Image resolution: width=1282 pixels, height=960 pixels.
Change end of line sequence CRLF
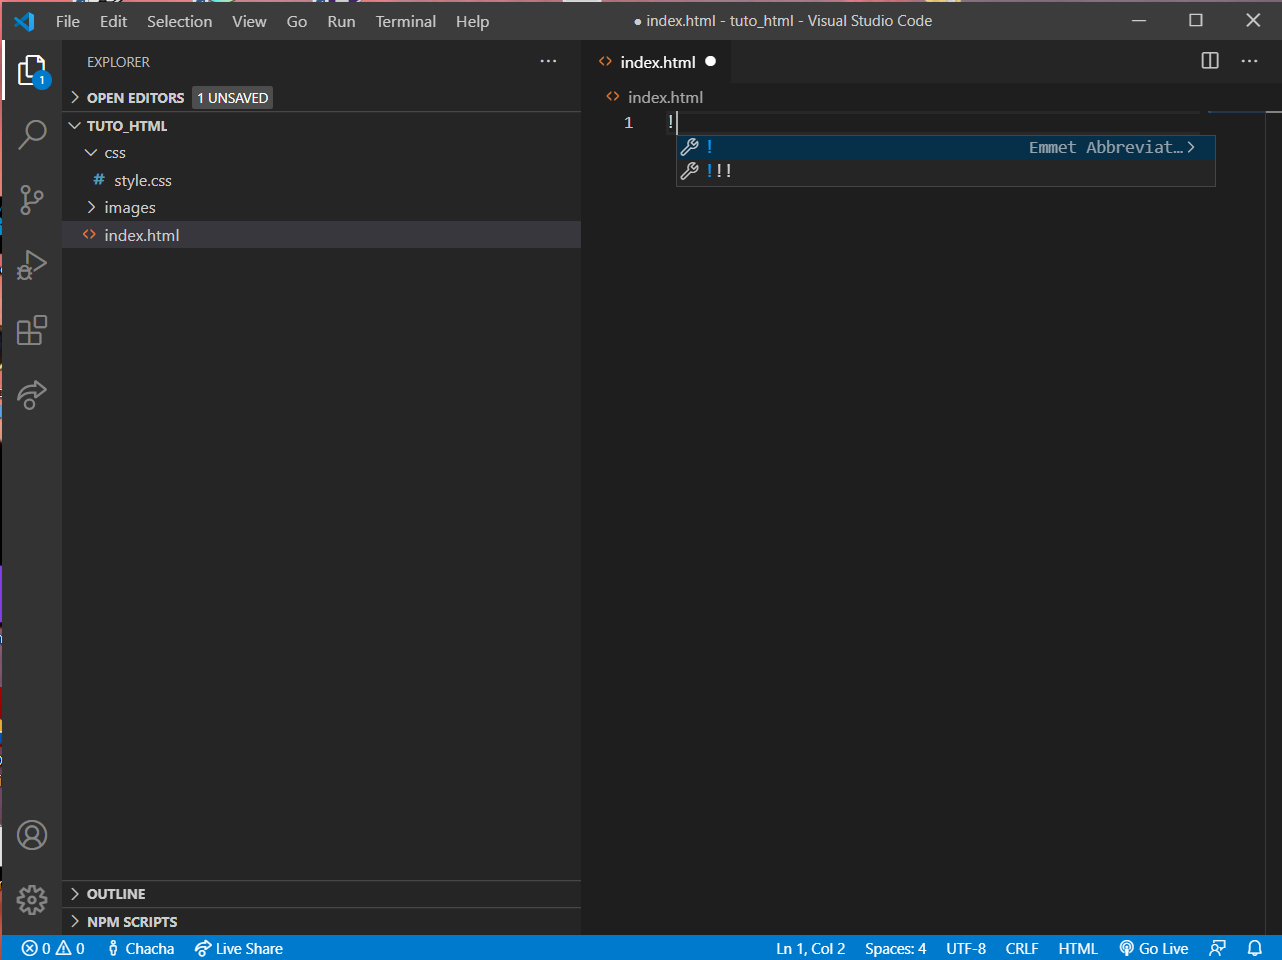1022,948
